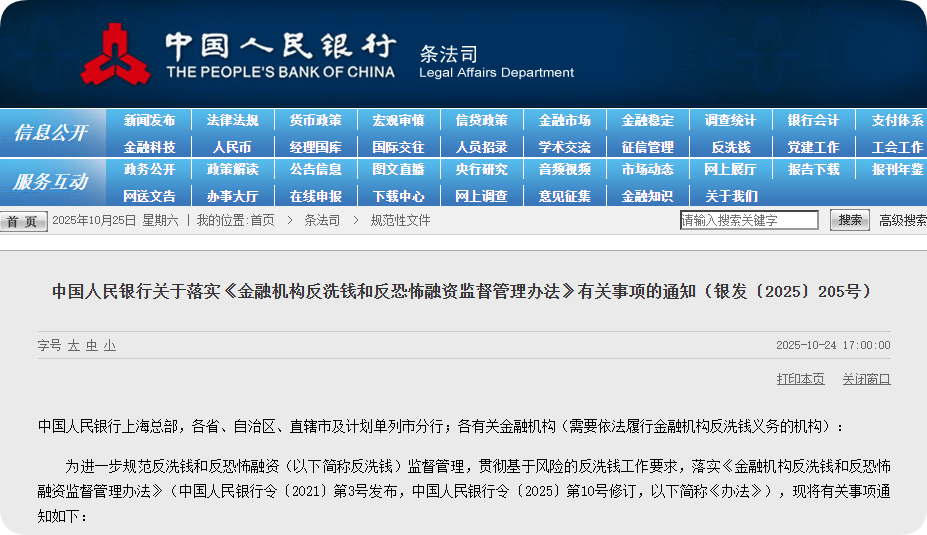
Task: Select 经理国库 menu item
Action: (316, 147)
